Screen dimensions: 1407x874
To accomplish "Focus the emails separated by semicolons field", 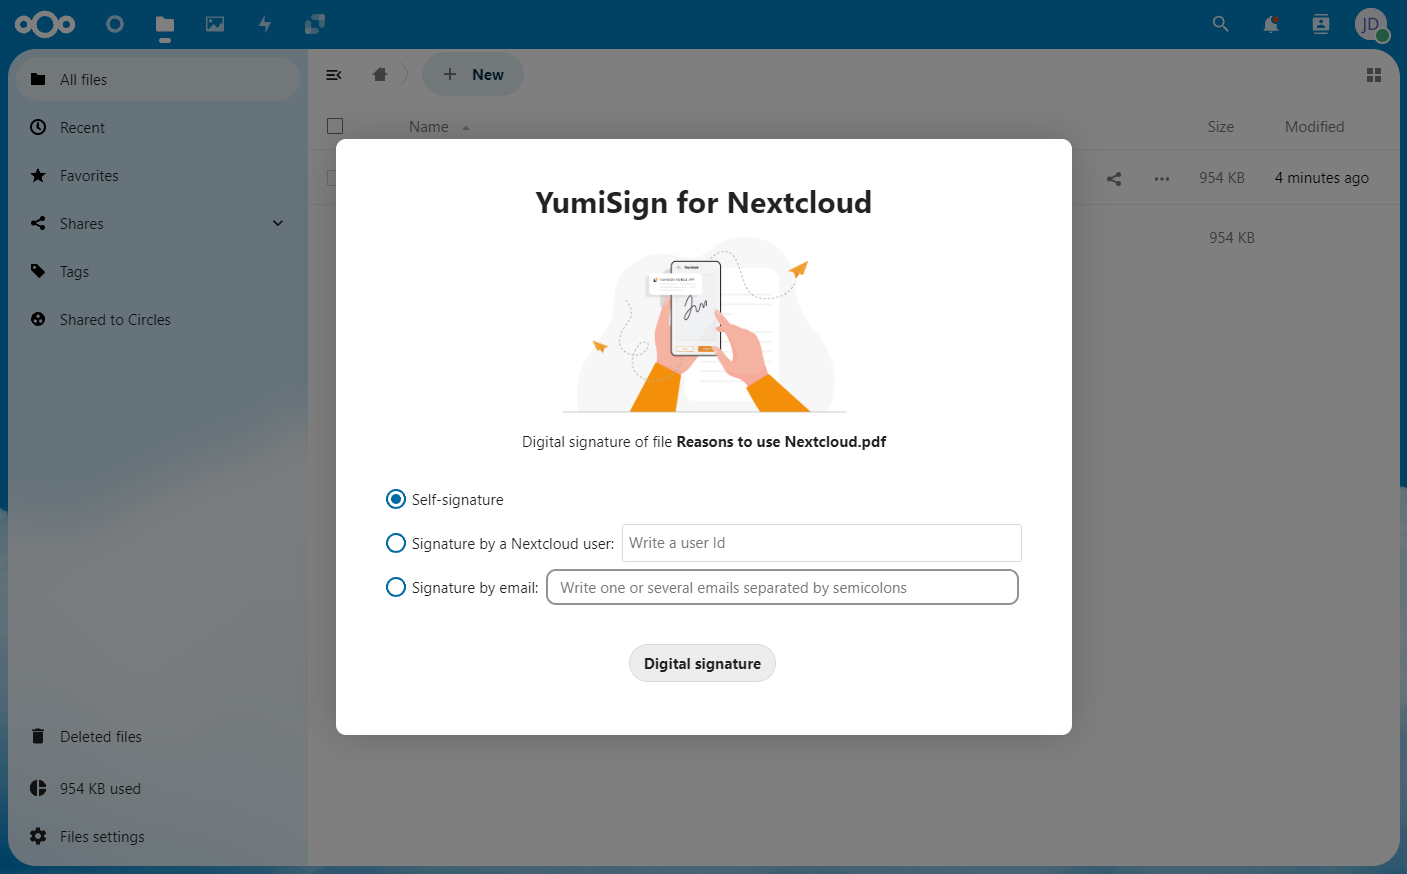I will coord(782,587).
